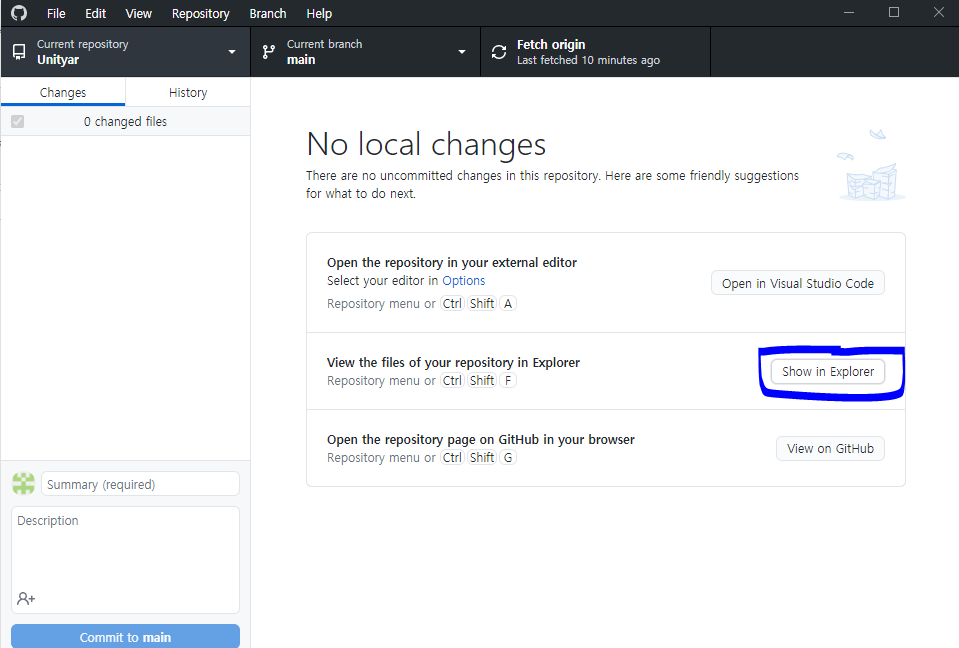Click the user avatar beside Summary field
Screen dimensions: 959x648
pyautogui.click(x=23, y=484)
